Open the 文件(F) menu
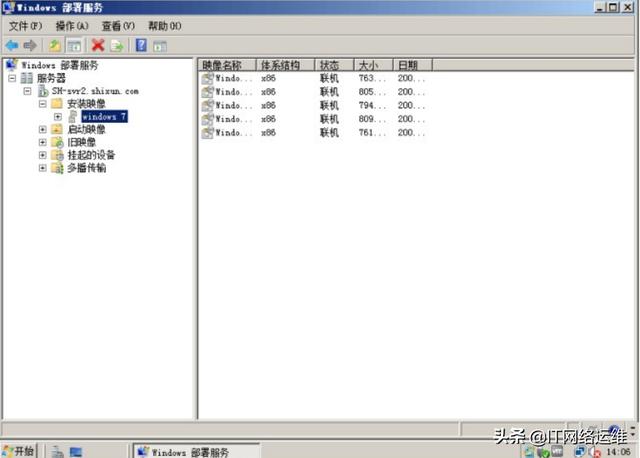Viewport: 640px width, 458px height. point(25,26)
